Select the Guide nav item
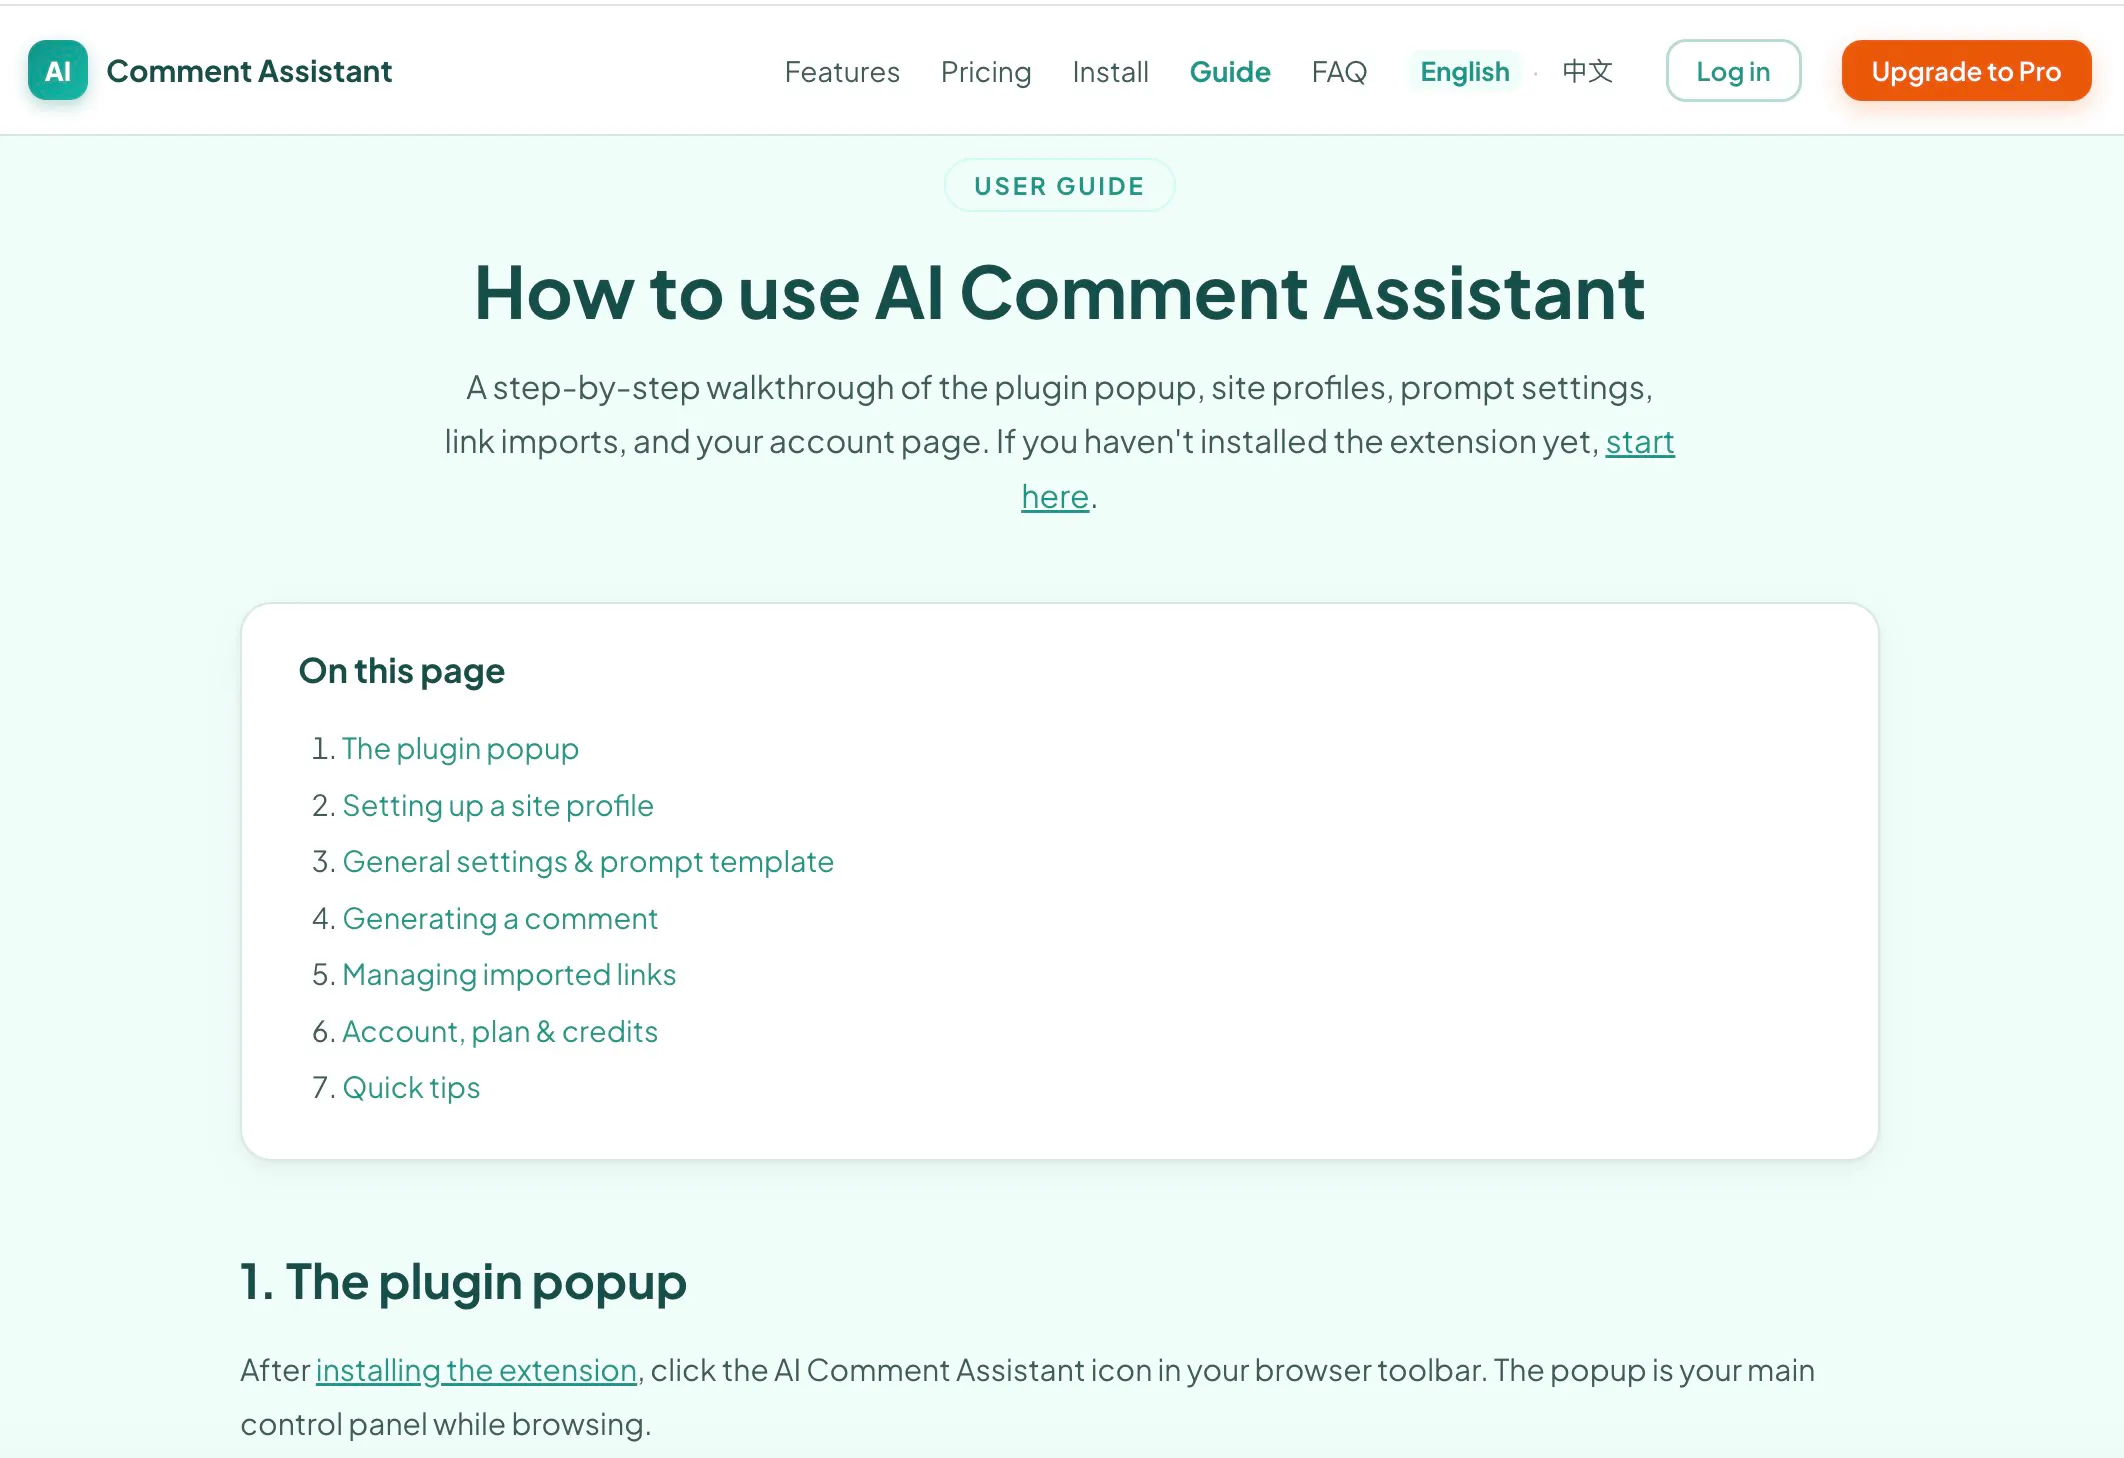 tap(1230, 72)
